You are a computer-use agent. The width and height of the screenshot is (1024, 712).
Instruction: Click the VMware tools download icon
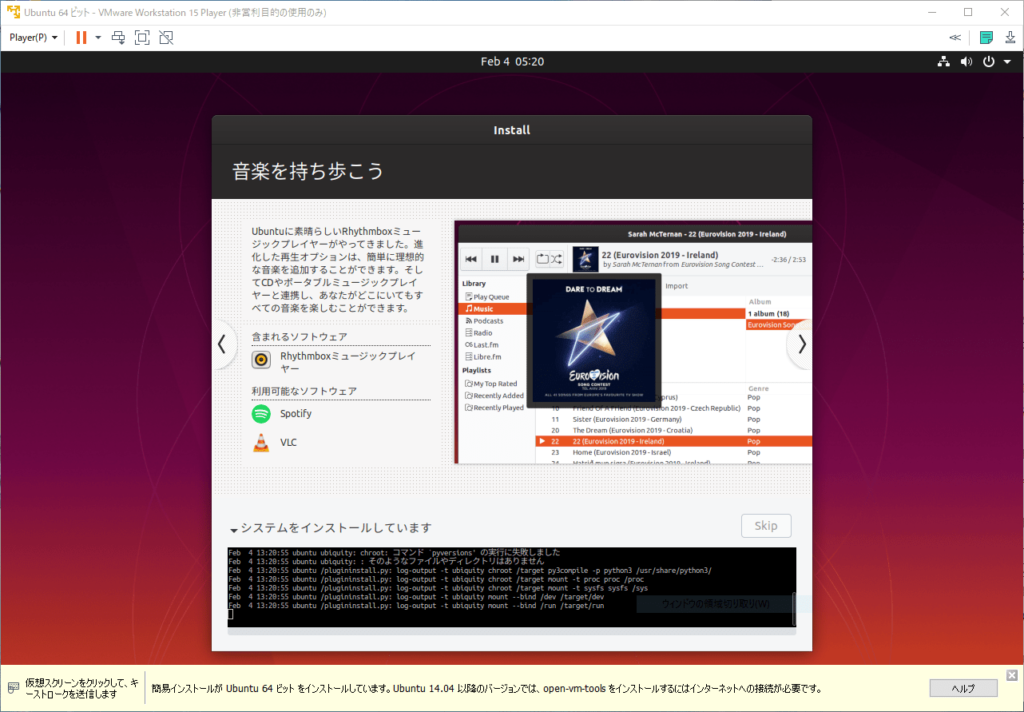[x=1010, y=38]
